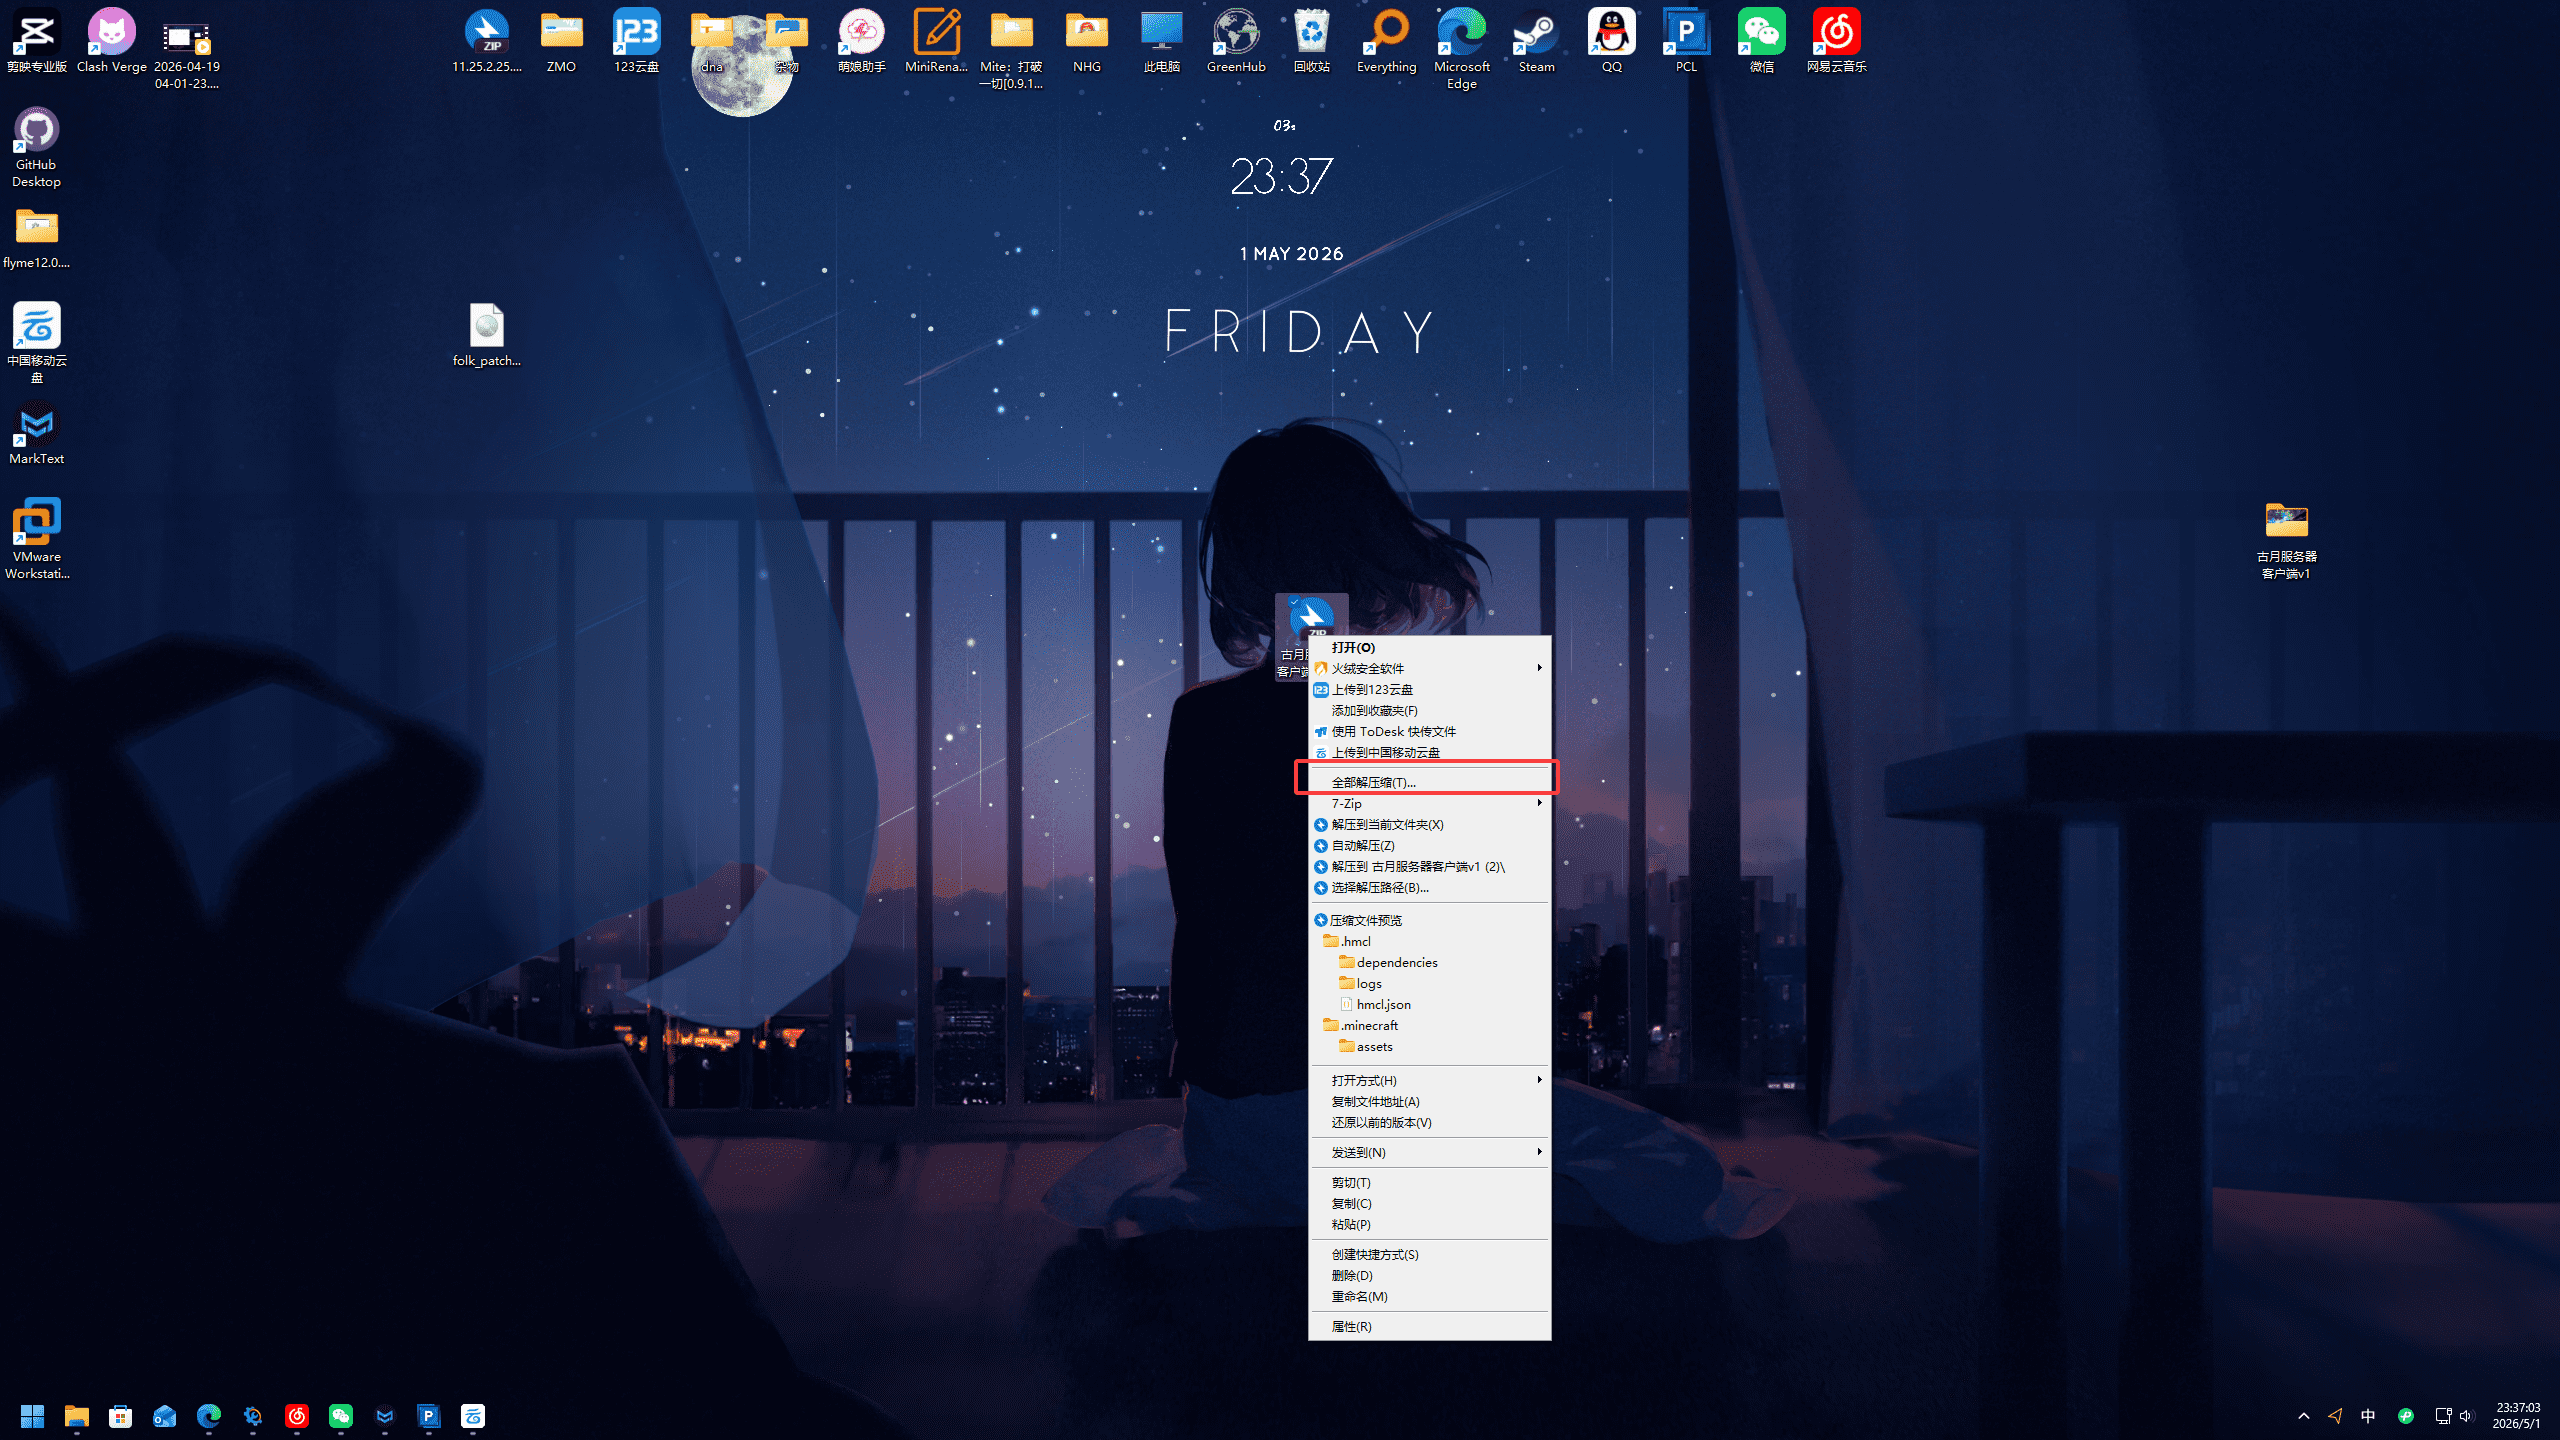Choose 使用 ToDesk 快传文件

pos(1430,732)
